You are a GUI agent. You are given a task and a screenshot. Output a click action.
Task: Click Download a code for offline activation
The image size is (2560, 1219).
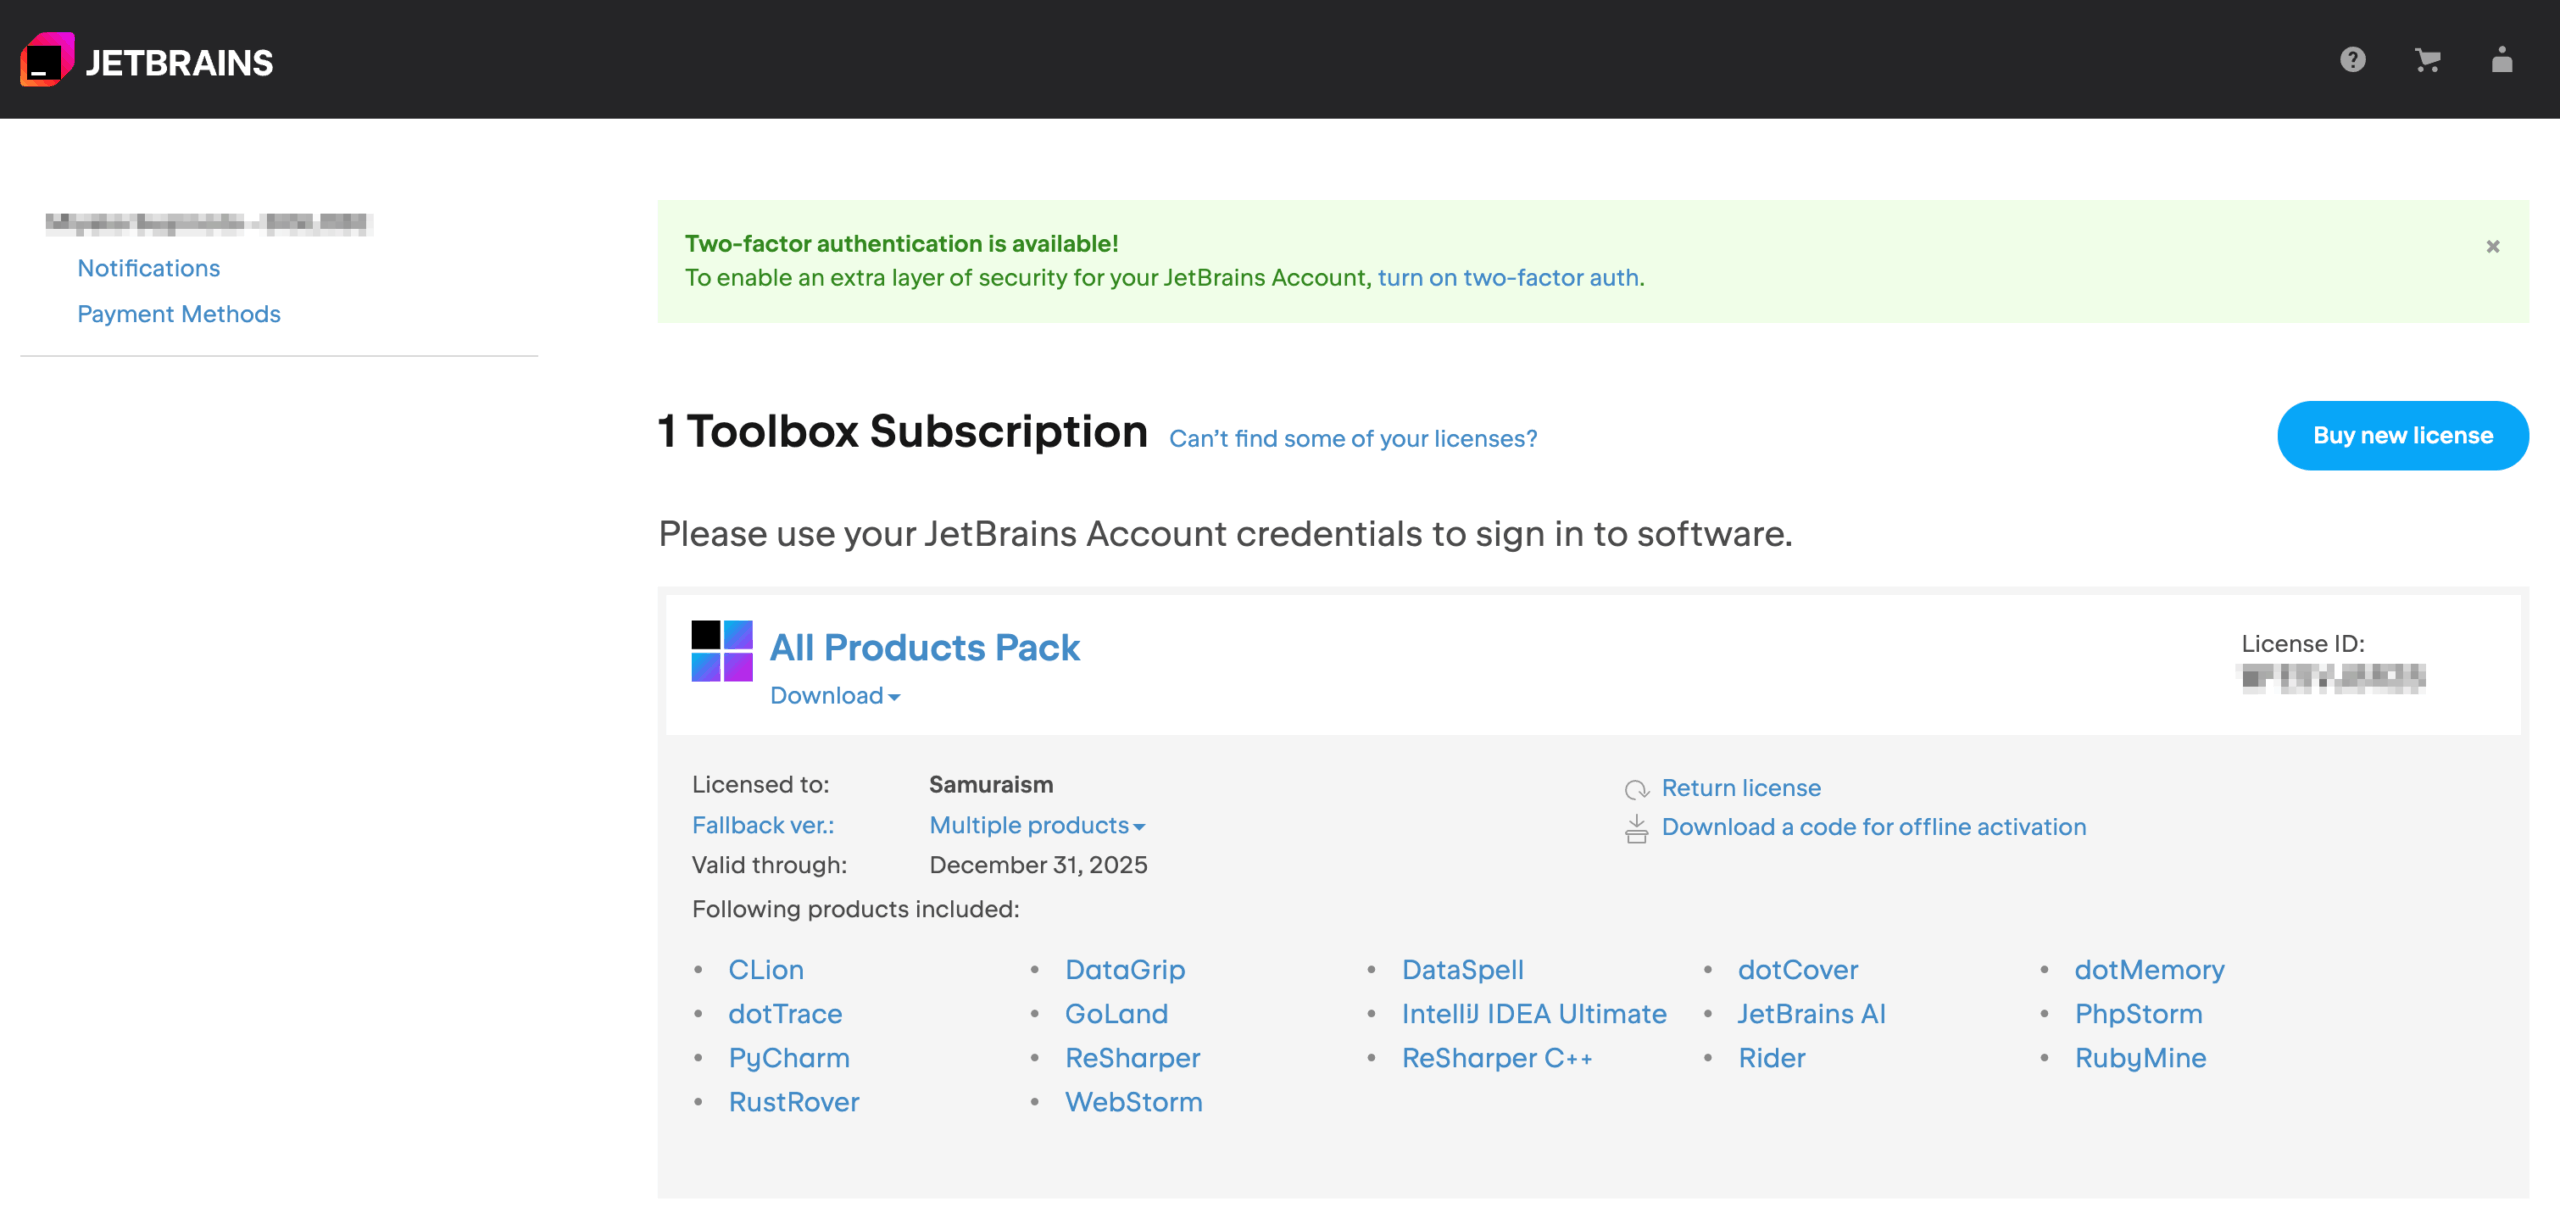point(1874,827)
